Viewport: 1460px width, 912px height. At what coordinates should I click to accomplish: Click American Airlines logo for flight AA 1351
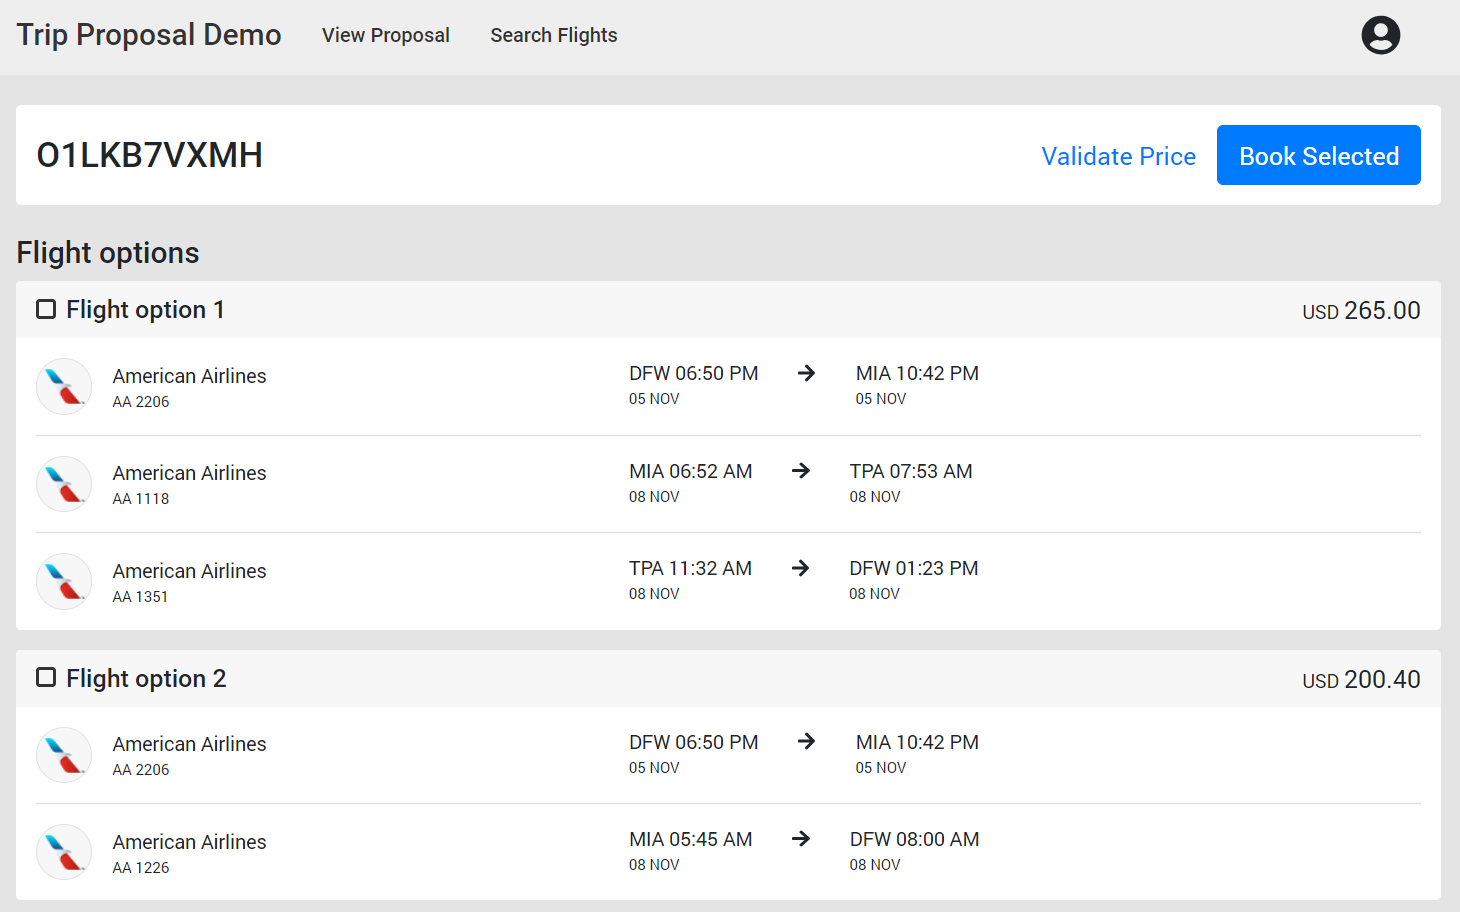(64, 581)
